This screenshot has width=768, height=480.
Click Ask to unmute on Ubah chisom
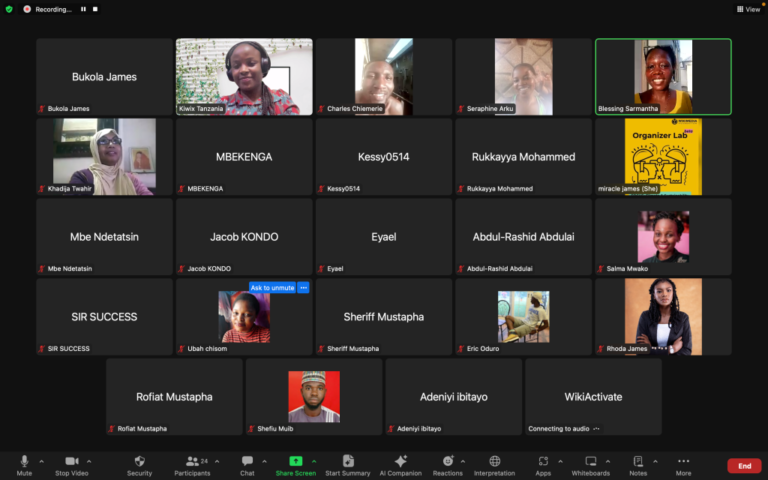coord(272,288)
